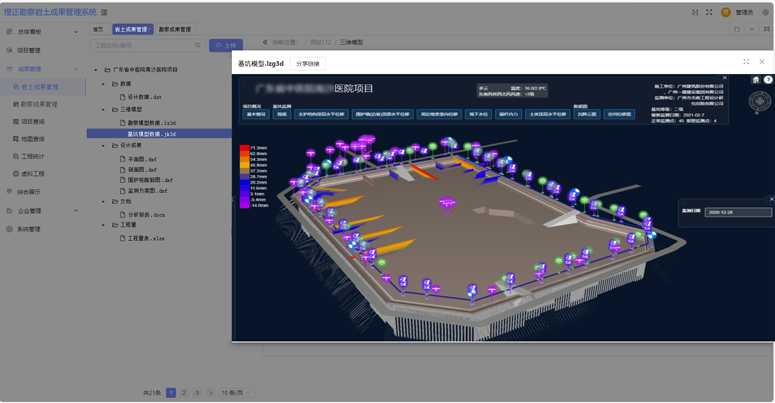This screenshot has width=775, height=403.
Task: Click the 上传 upload button
Action: [226, 45]
